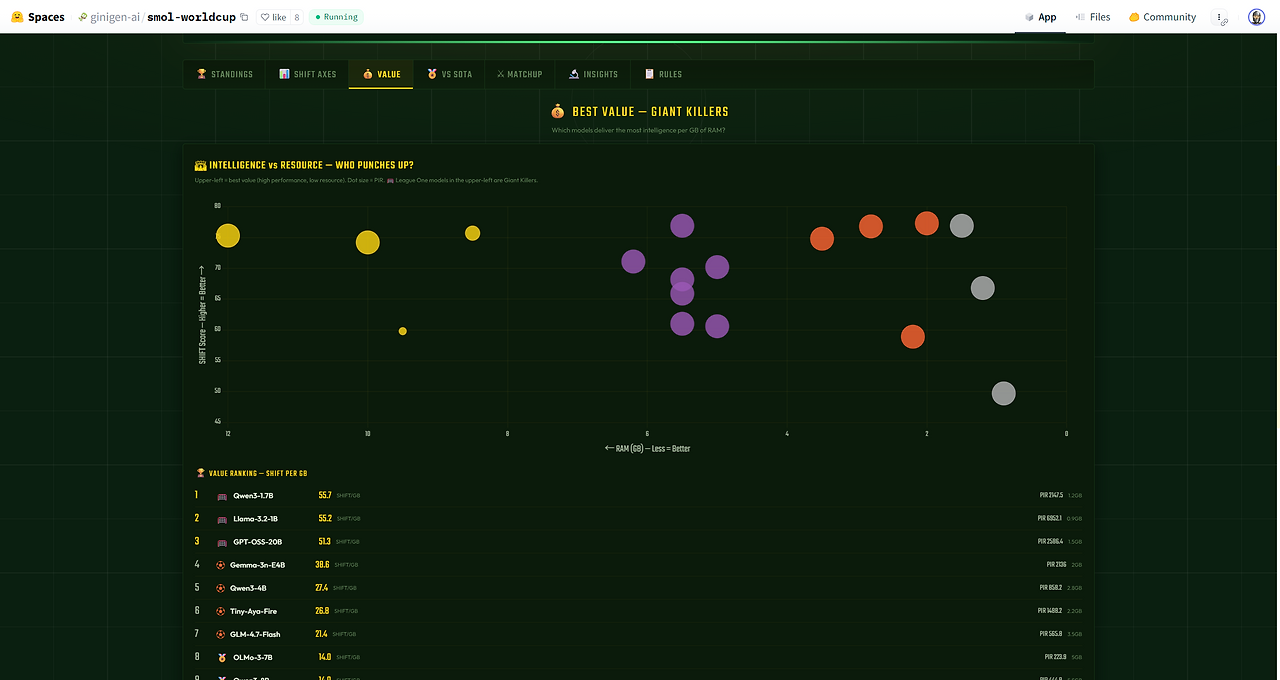Click the league icon beside GPT-OSS-20B

tap(222, 542)
